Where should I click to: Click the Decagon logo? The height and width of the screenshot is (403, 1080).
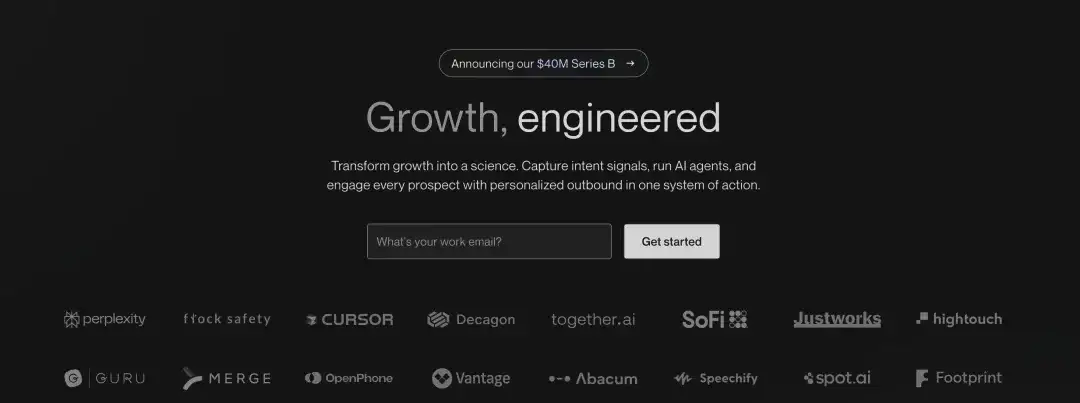[471, 320]
